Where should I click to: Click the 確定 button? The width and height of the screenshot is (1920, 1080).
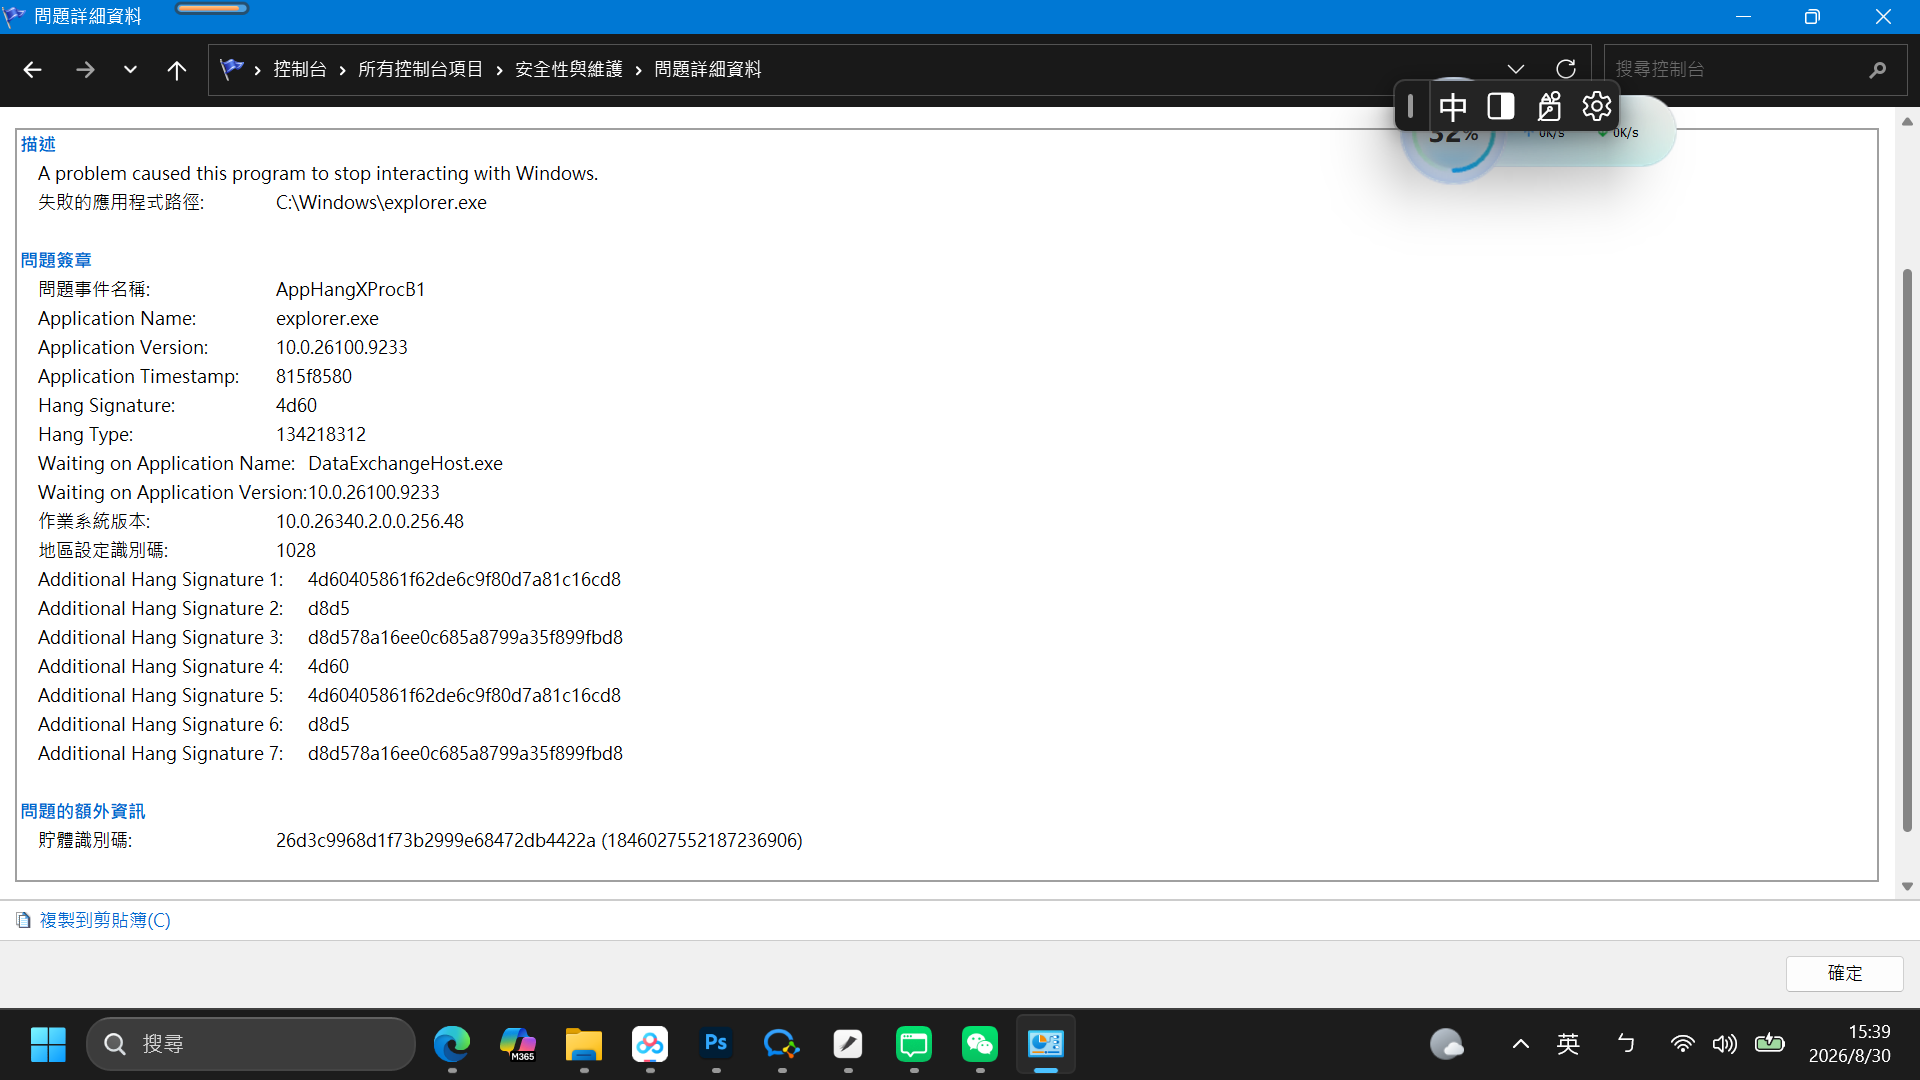point(1844,973)
